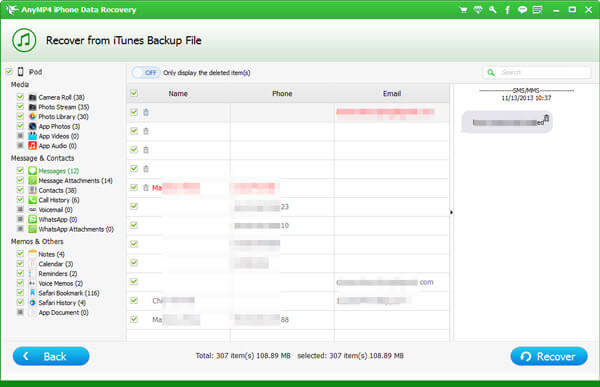600x387 pixels.
Task: Uncheck the iPod device checkbox
Action: (9, 72)
